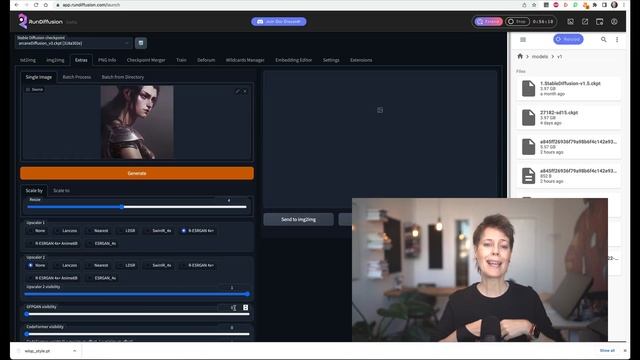Open the Stable Diffusion checkpoint dropdown
The width and height of the screenshot is (640, 360).
(x=74, y=43)
